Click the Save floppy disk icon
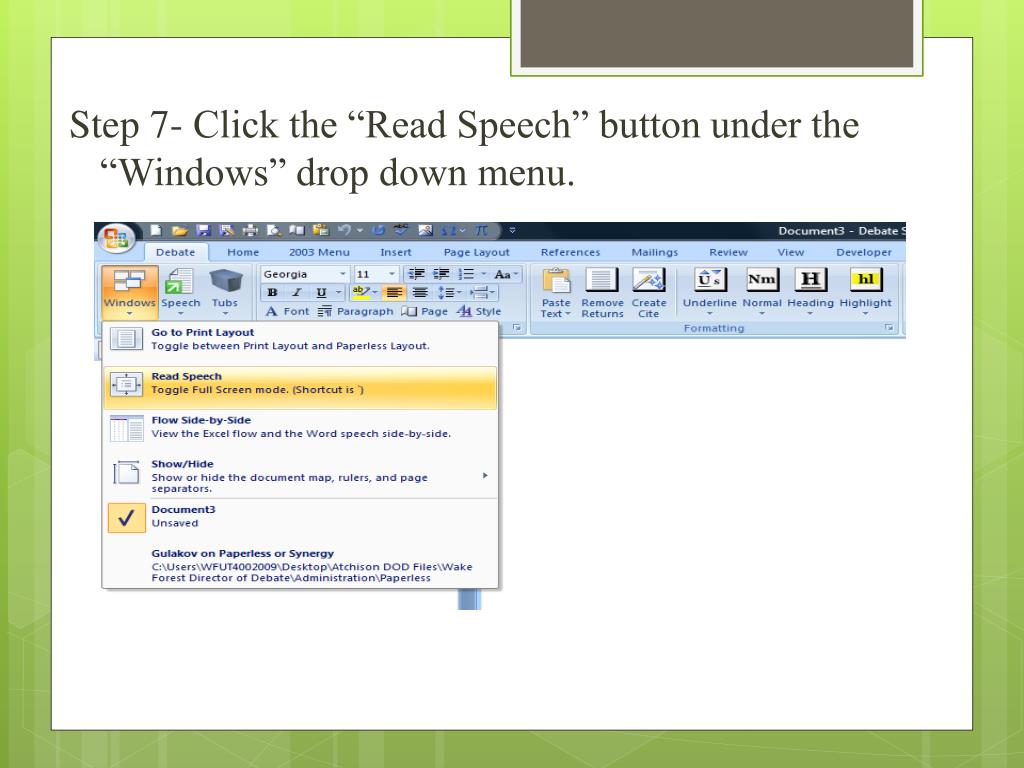This screenshot has width=1024, height=768. pos(204,230)
